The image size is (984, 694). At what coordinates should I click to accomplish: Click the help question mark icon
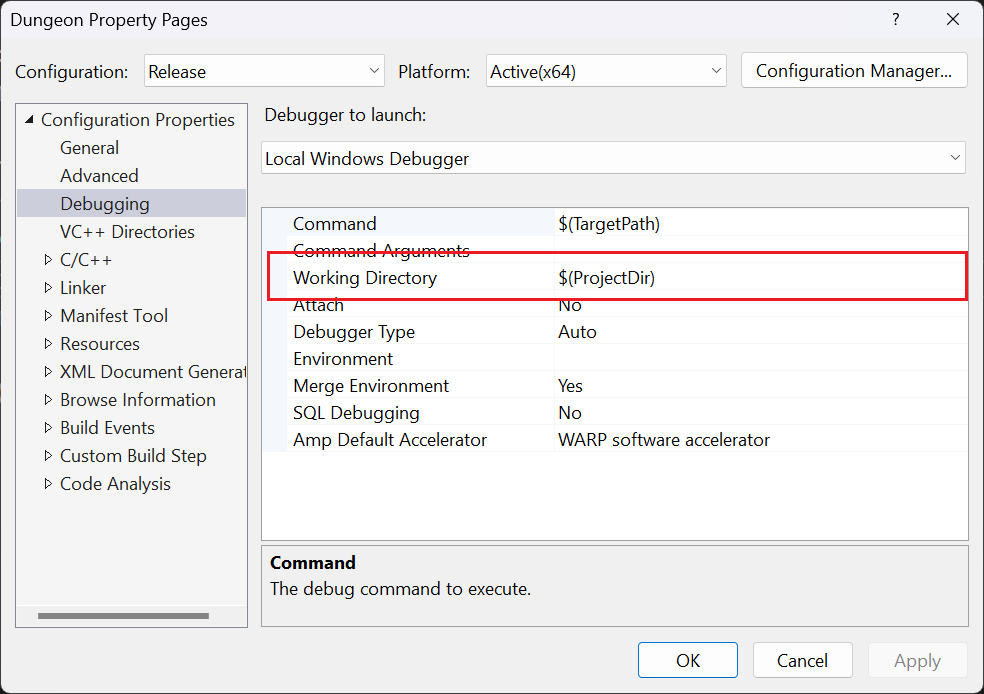895,19
